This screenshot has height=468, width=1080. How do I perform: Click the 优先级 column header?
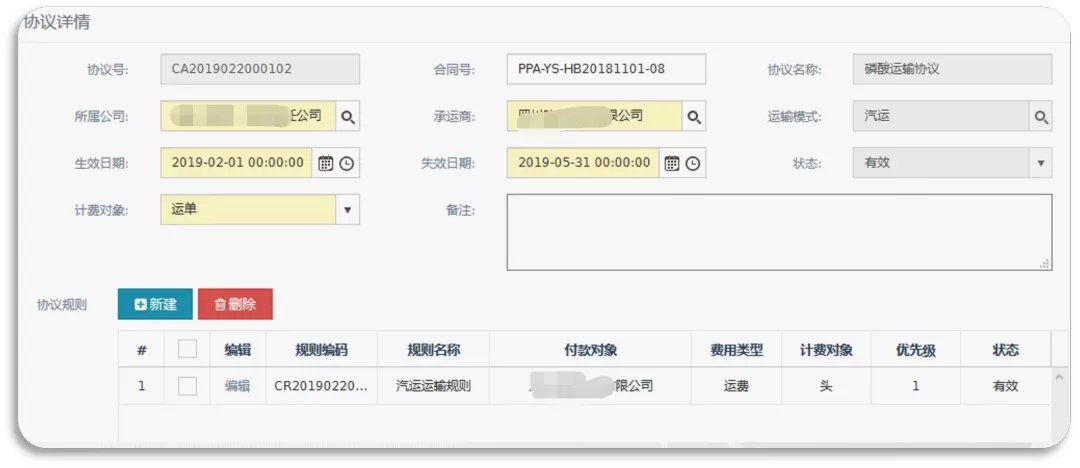(915, 350)
